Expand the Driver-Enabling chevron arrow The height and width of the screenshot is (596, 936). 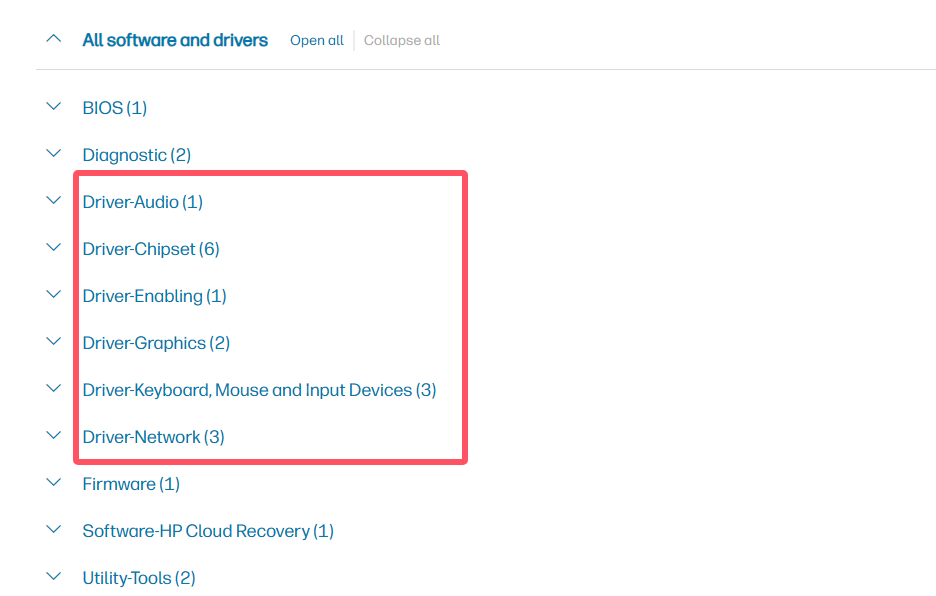54,295
